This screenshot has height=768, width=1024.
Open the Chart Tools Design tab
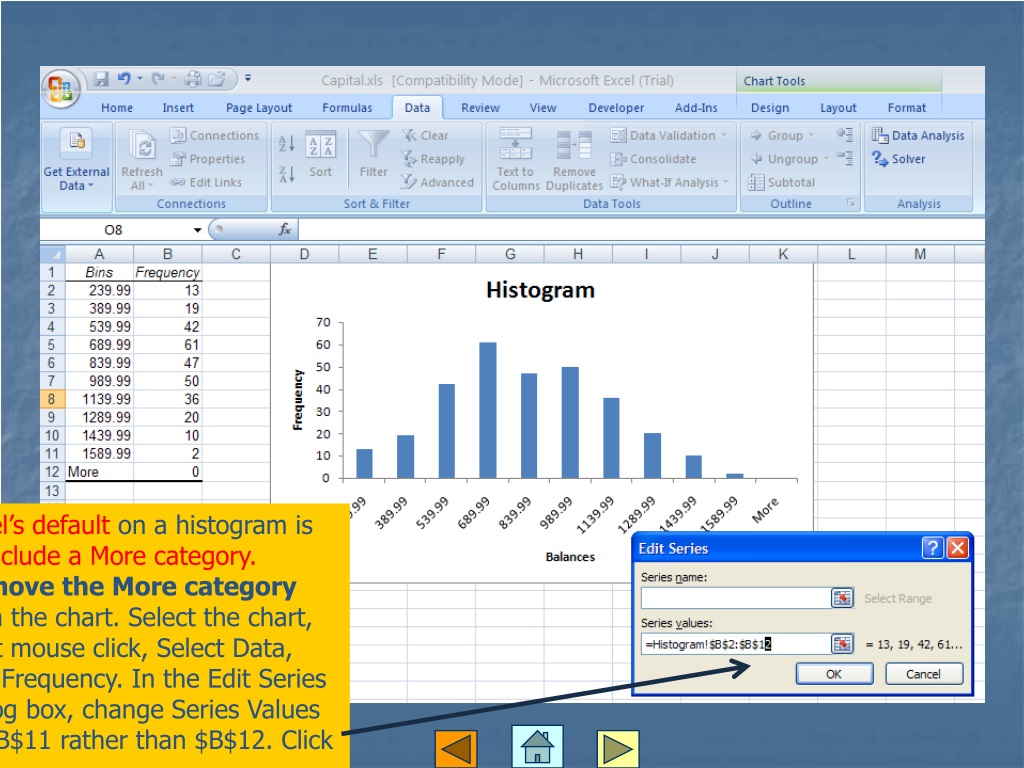point(770,108)
